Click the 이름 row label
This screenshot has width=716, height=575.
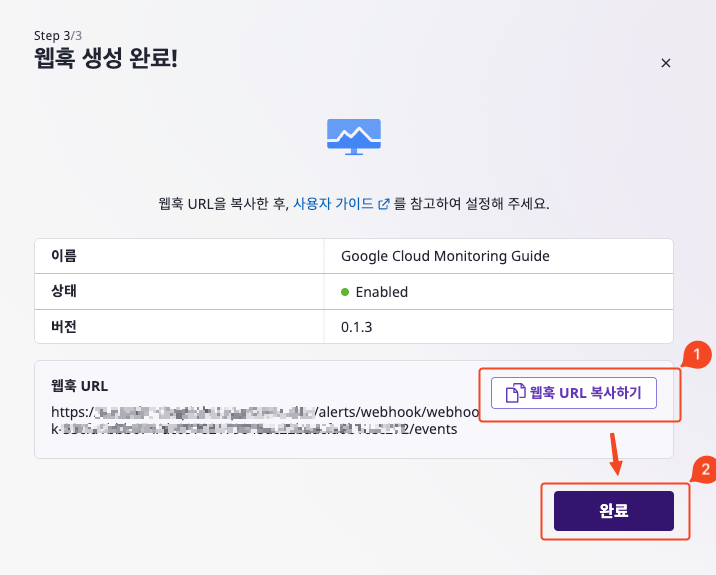coord(63,256)
